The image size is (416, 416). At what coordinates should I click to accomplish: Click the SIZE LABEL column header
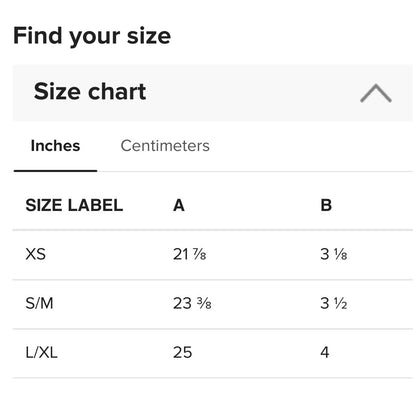pos(74,205)
